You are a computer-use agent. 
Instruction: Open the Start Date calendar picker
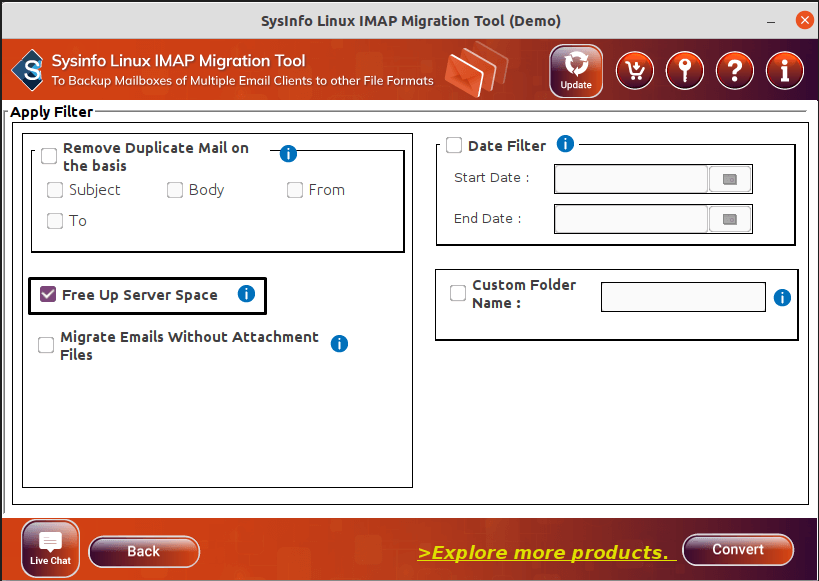(730, 179)
